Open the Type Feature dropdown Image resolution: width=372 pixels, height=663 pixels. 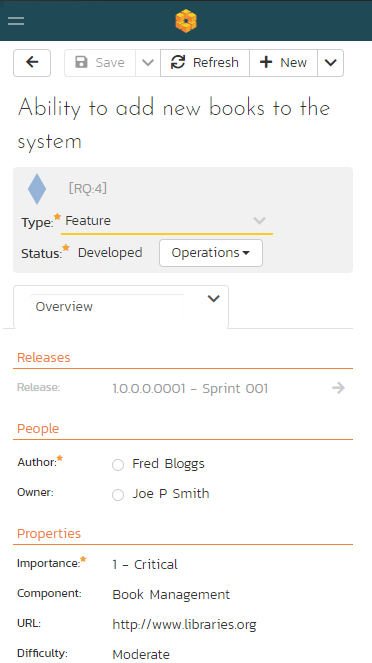click(x=167, y=221)
